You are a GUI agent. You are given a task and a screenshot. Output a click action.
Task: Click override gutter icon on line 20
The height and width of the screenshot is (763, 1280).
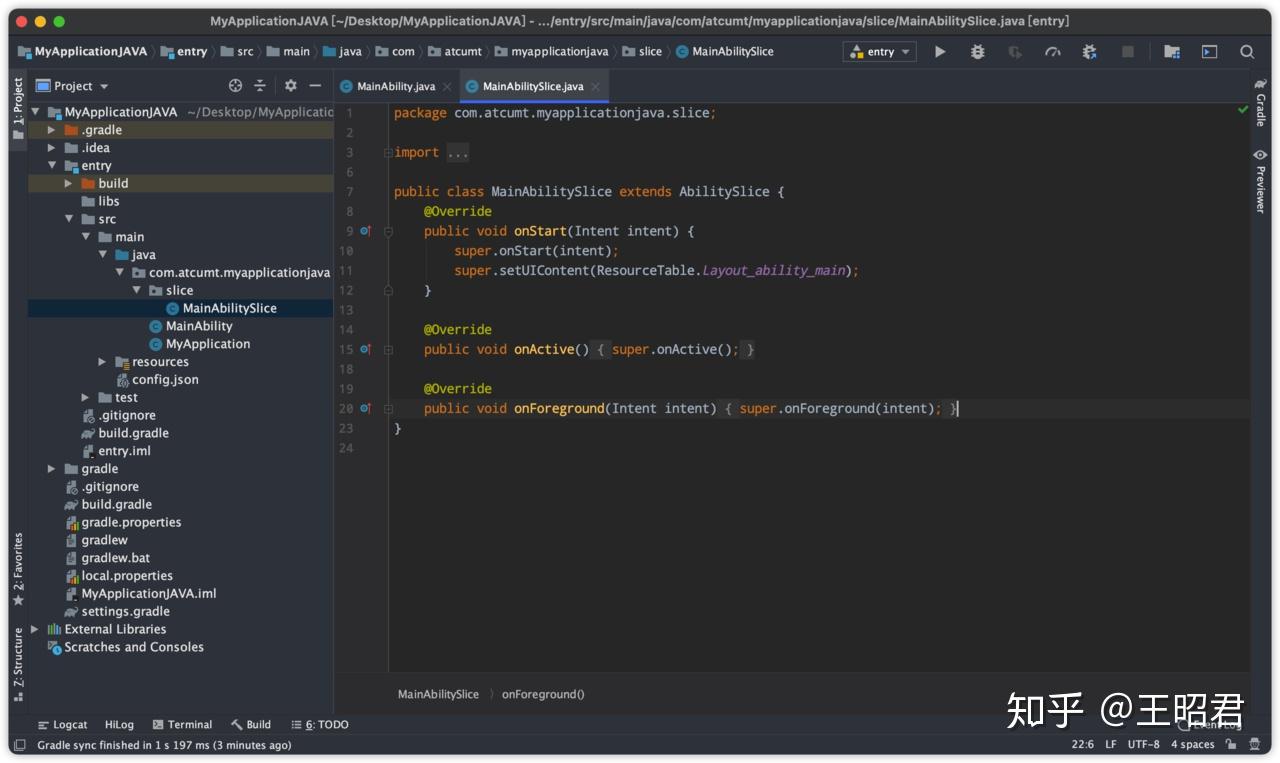coord(365,408)
